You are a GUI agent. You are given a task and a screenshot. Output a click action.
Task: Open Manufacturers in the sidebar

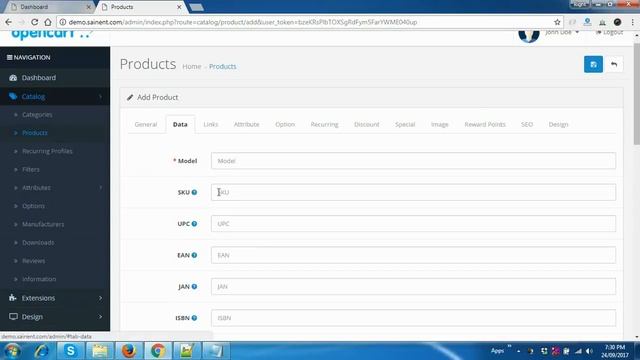[x=43, y=224]
